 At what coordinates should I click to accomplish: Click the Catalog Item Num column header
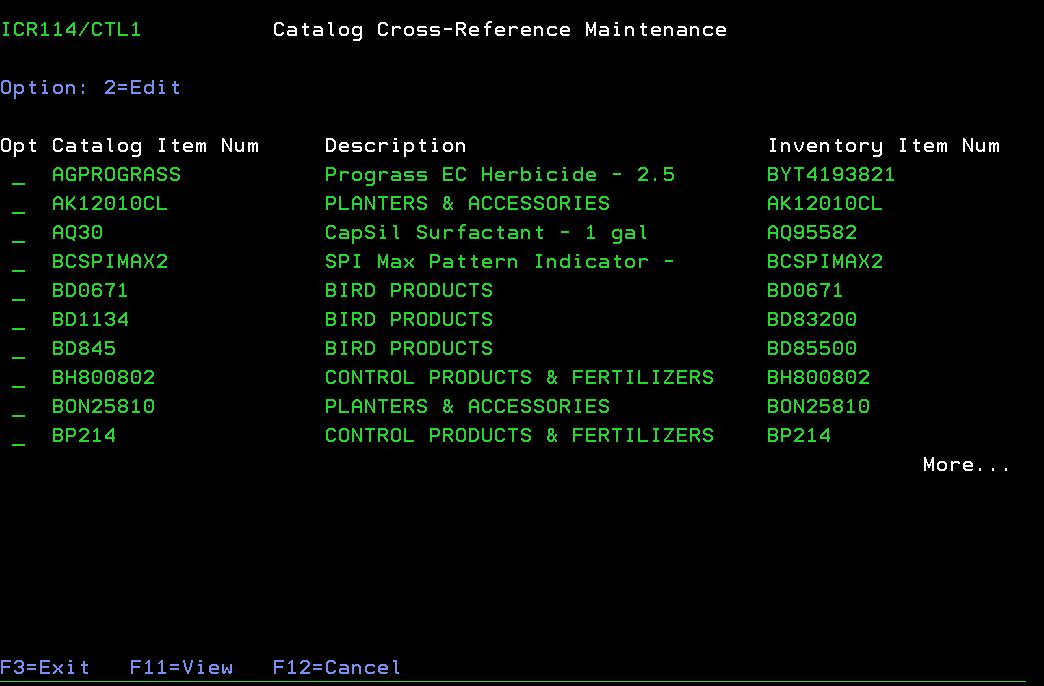pyautogui.click(x=155, y=146)
